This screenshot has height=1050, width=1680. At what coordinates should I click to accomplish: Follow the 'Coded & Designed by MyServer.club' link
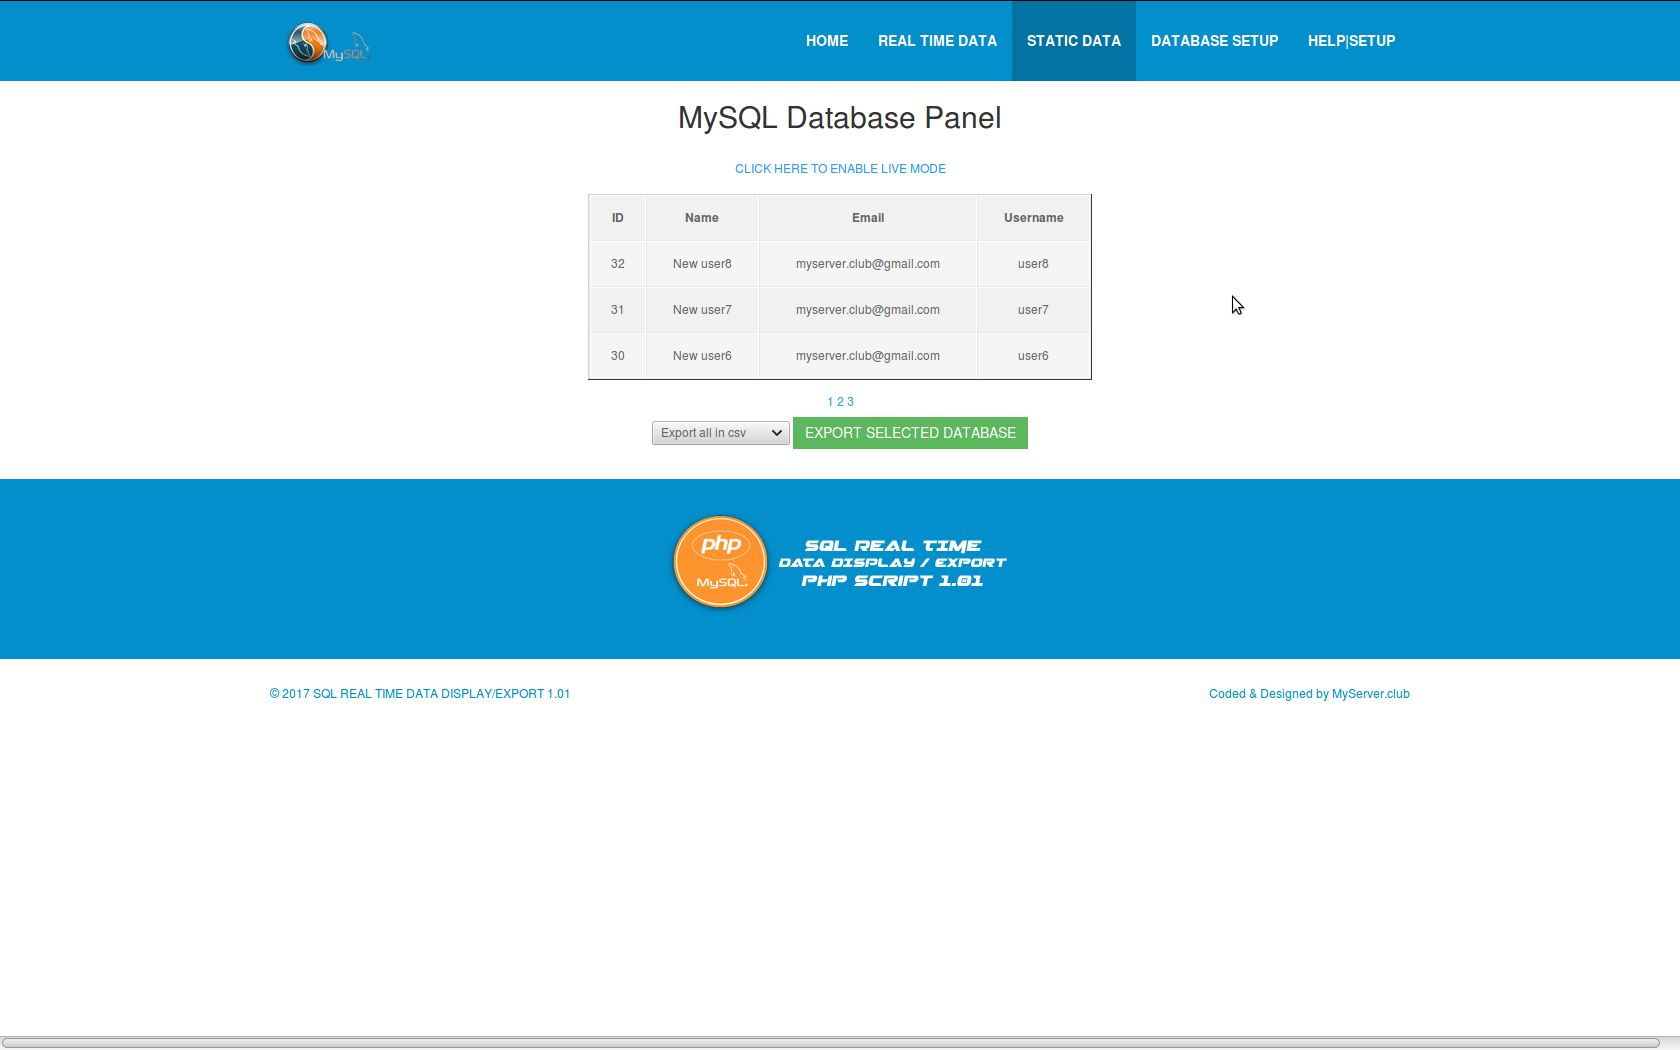(1309, 694)
